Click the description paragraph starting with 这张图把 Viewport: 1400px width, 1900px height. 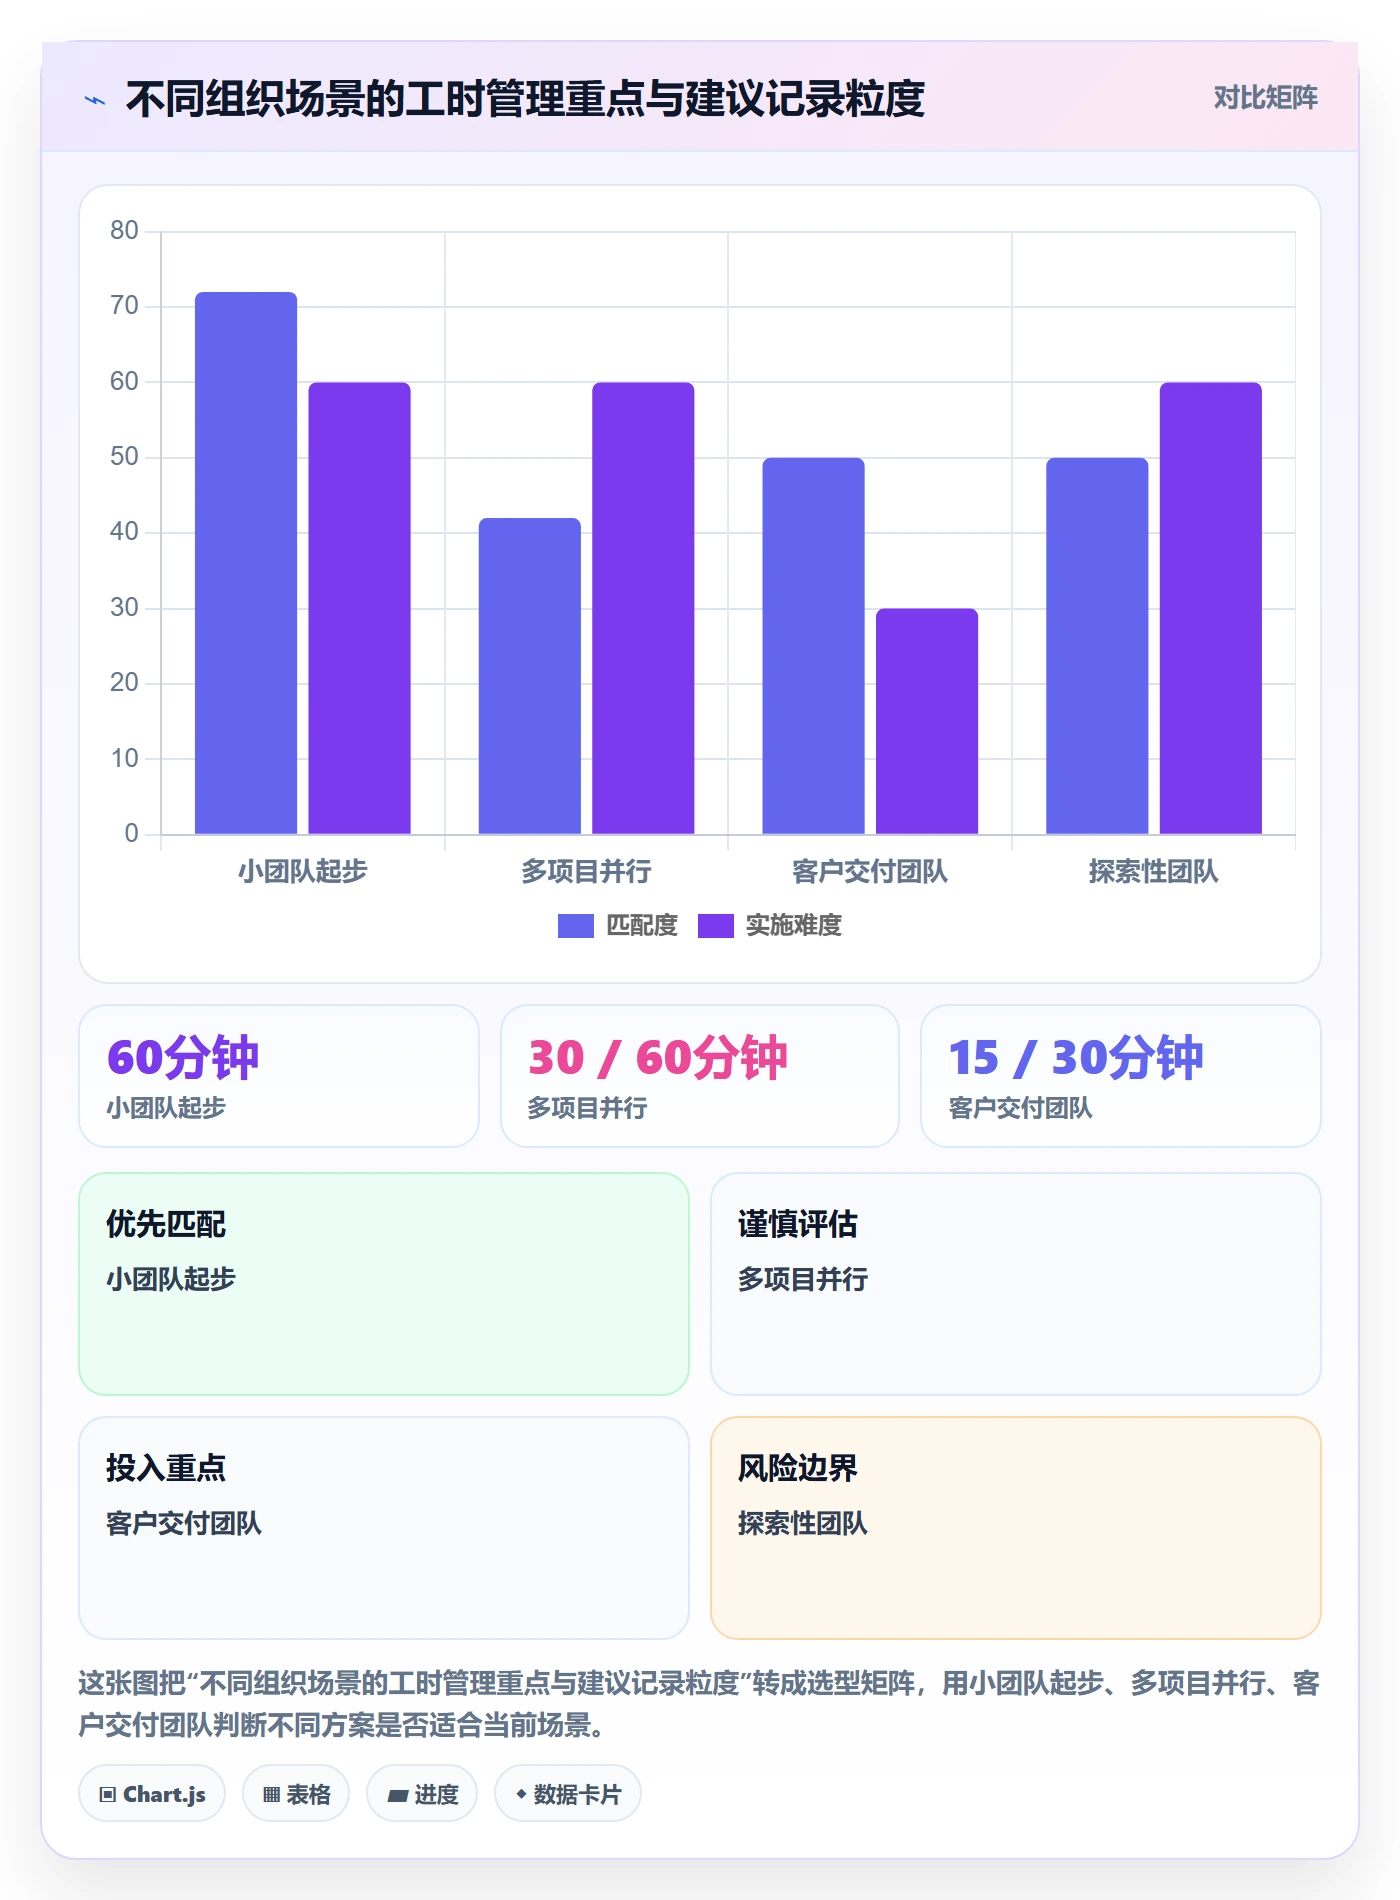pos(699,1704)
